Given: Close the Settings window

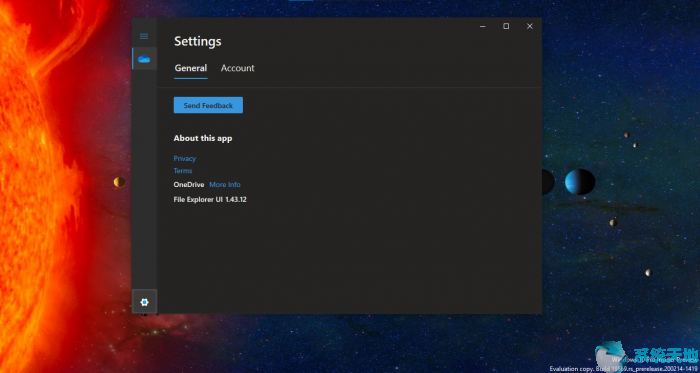Looking at the screenshot, I should 530,26.
